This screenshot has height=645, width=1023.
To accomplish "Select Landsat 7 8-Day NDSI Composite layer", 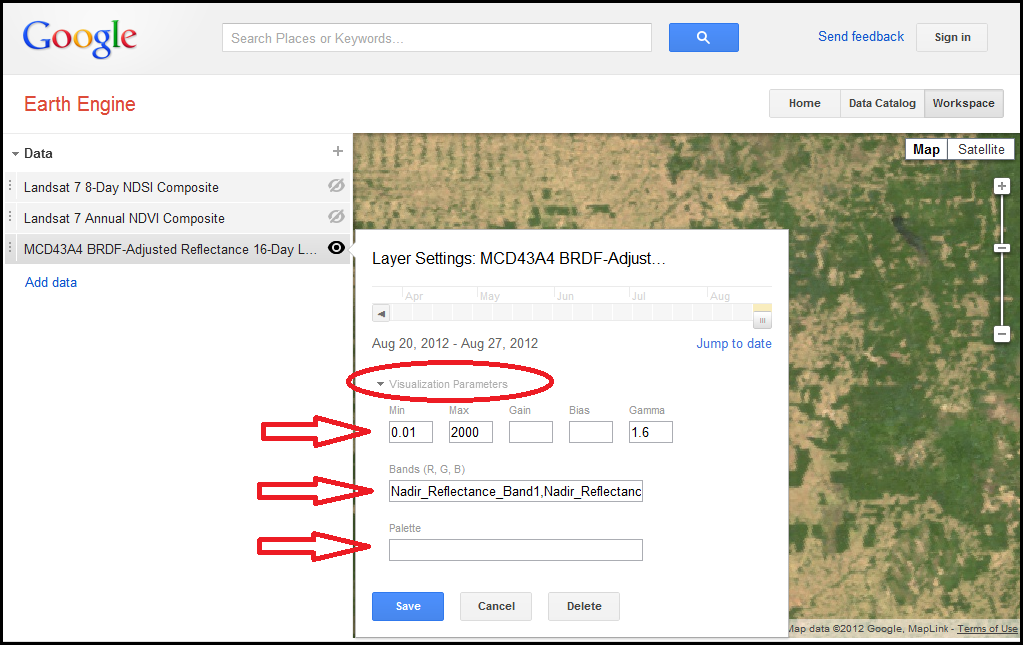I will pyautogui.click(x=121, y=187).
